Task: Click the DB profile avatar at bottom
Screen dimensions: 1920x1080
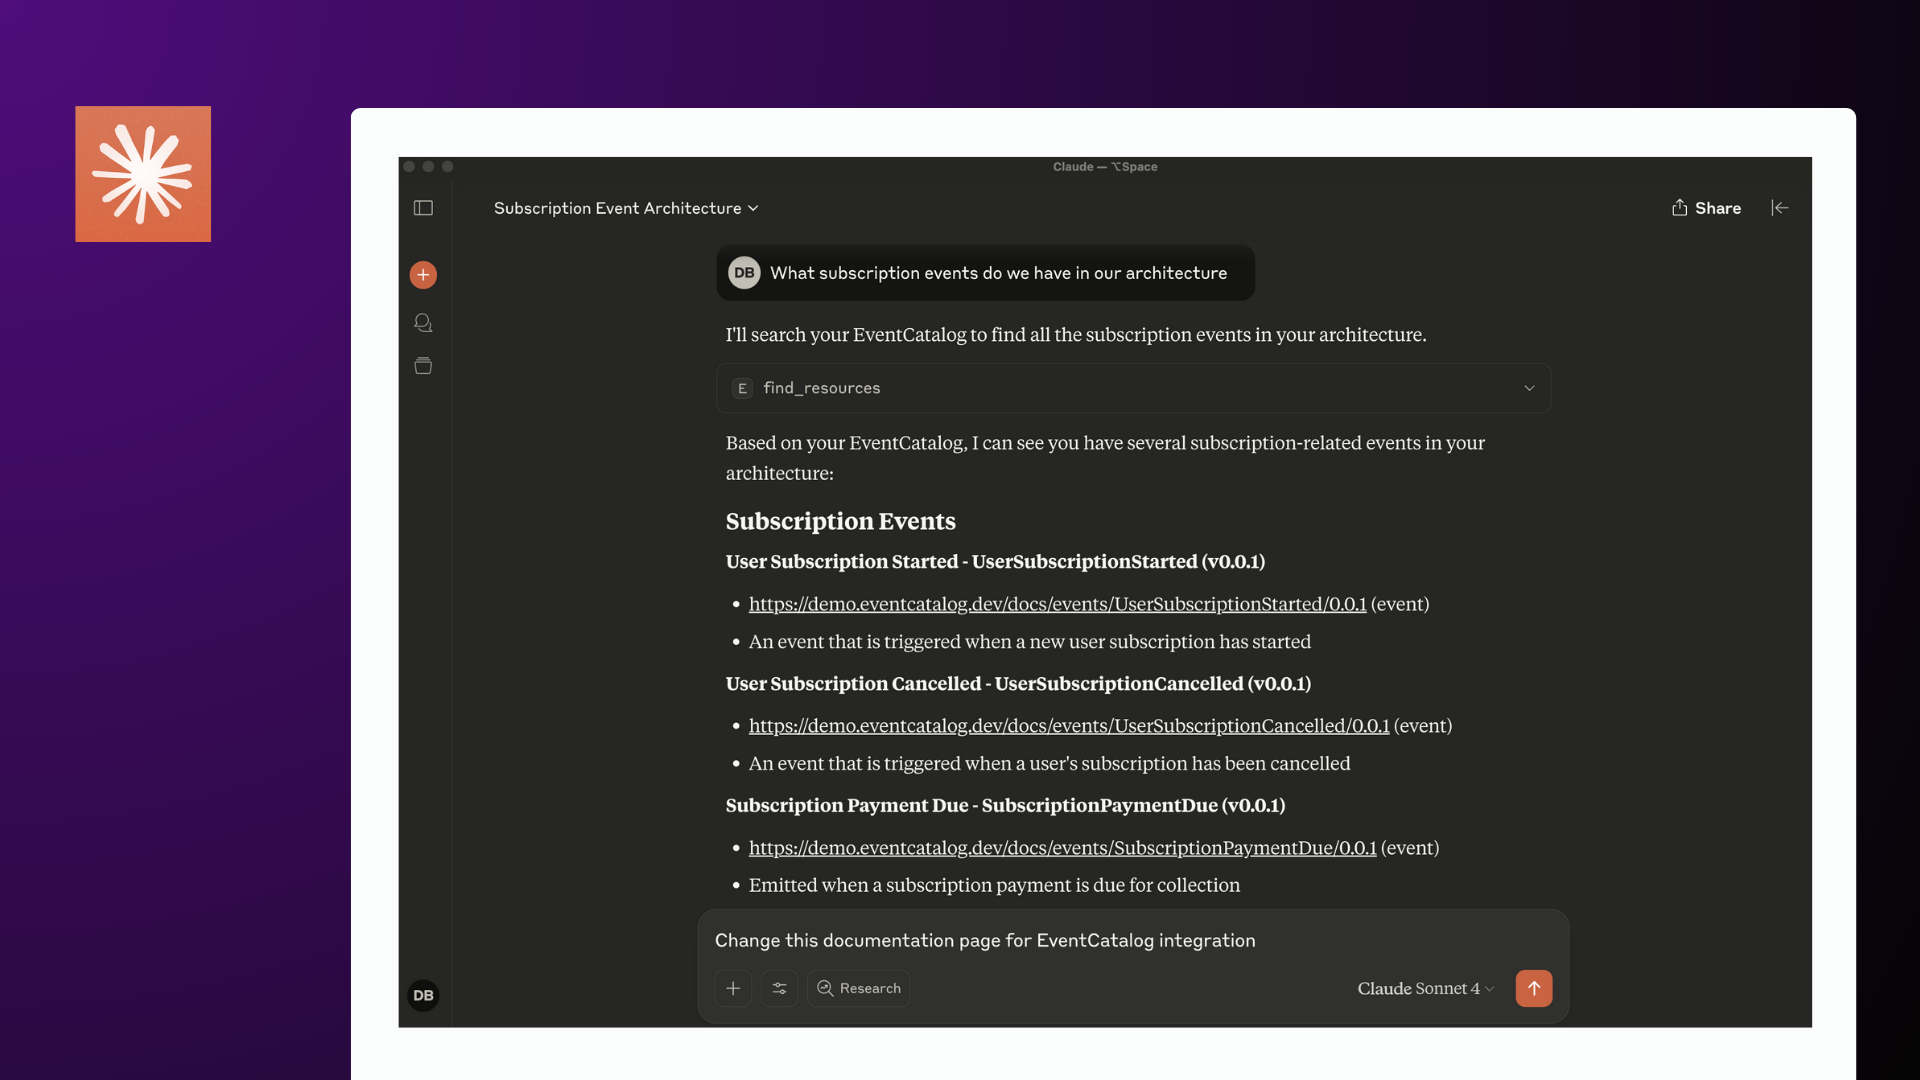Action: pyautogui.click(x=423, y=995)
